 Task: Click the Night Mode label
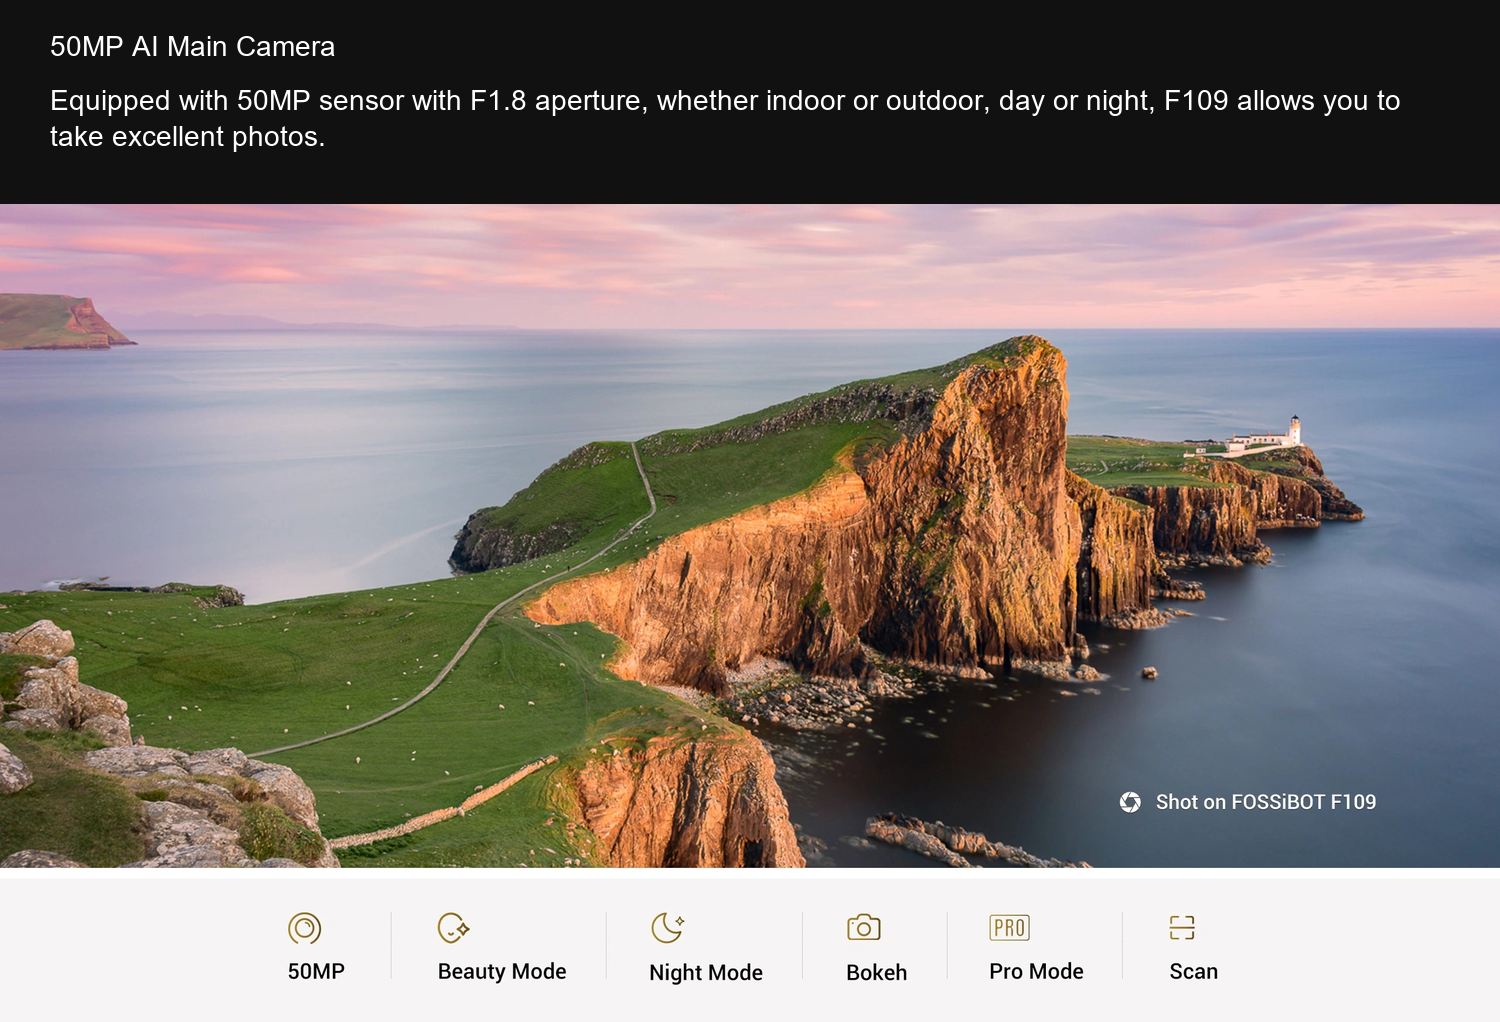(x=706, y=973)
